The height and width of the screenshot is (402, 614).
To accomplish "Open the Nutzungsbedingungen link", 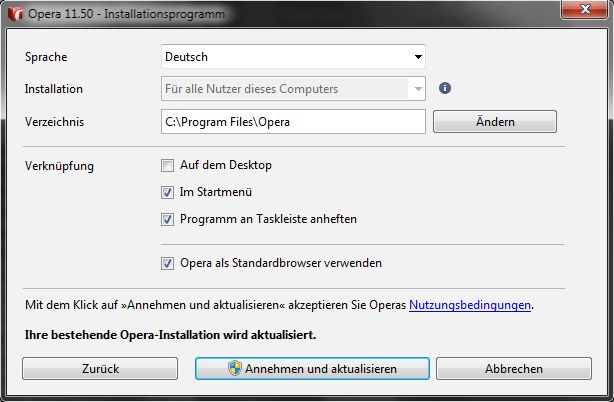I will [x=470, y=305].
